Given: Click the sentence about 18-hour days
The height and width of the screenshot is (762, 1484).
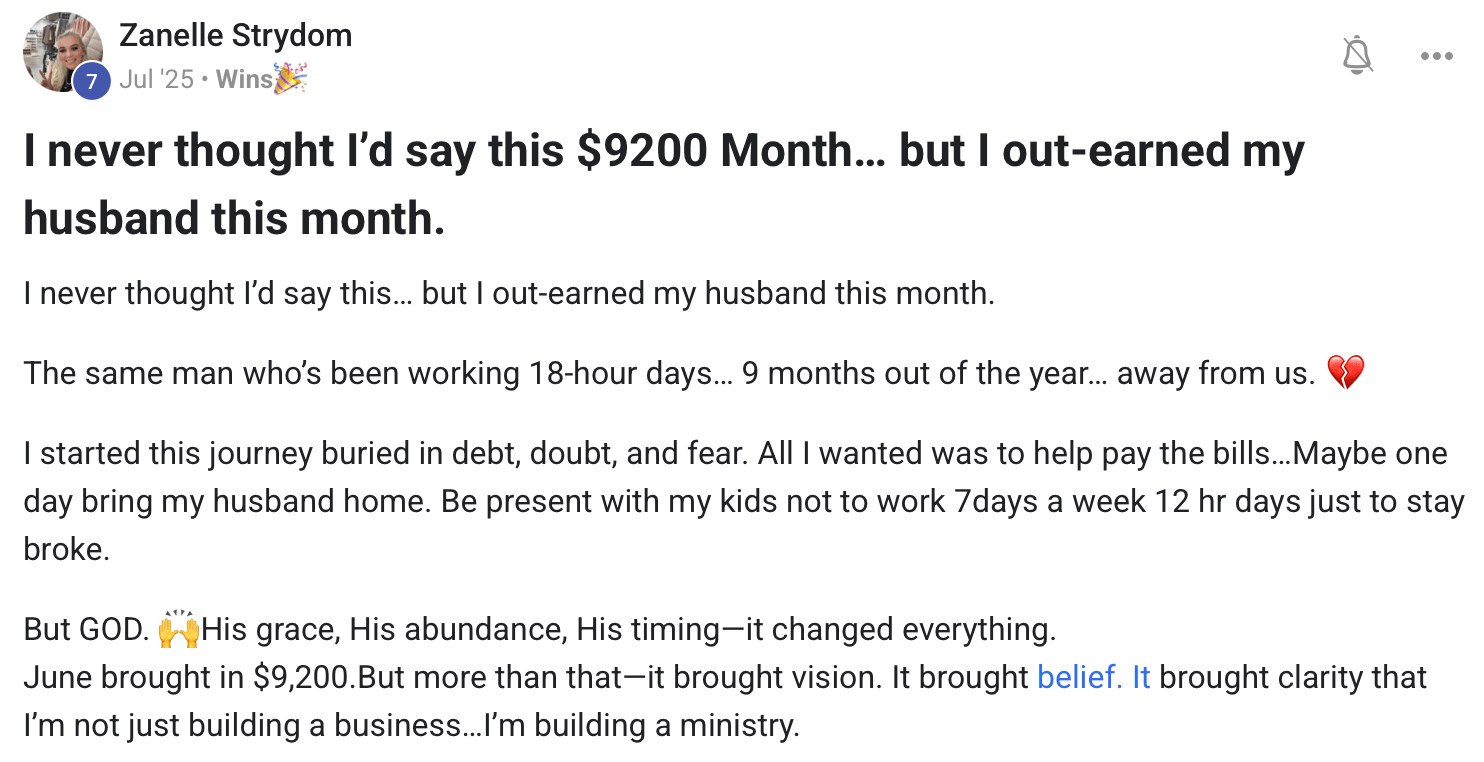Looking at the screenshot, I should (x=668, y=373).
